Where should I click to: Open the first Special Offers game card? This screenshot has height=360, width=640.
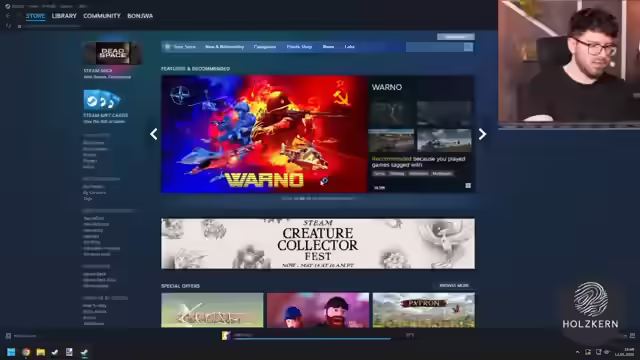pyautogui.click(x=212, y=310)
